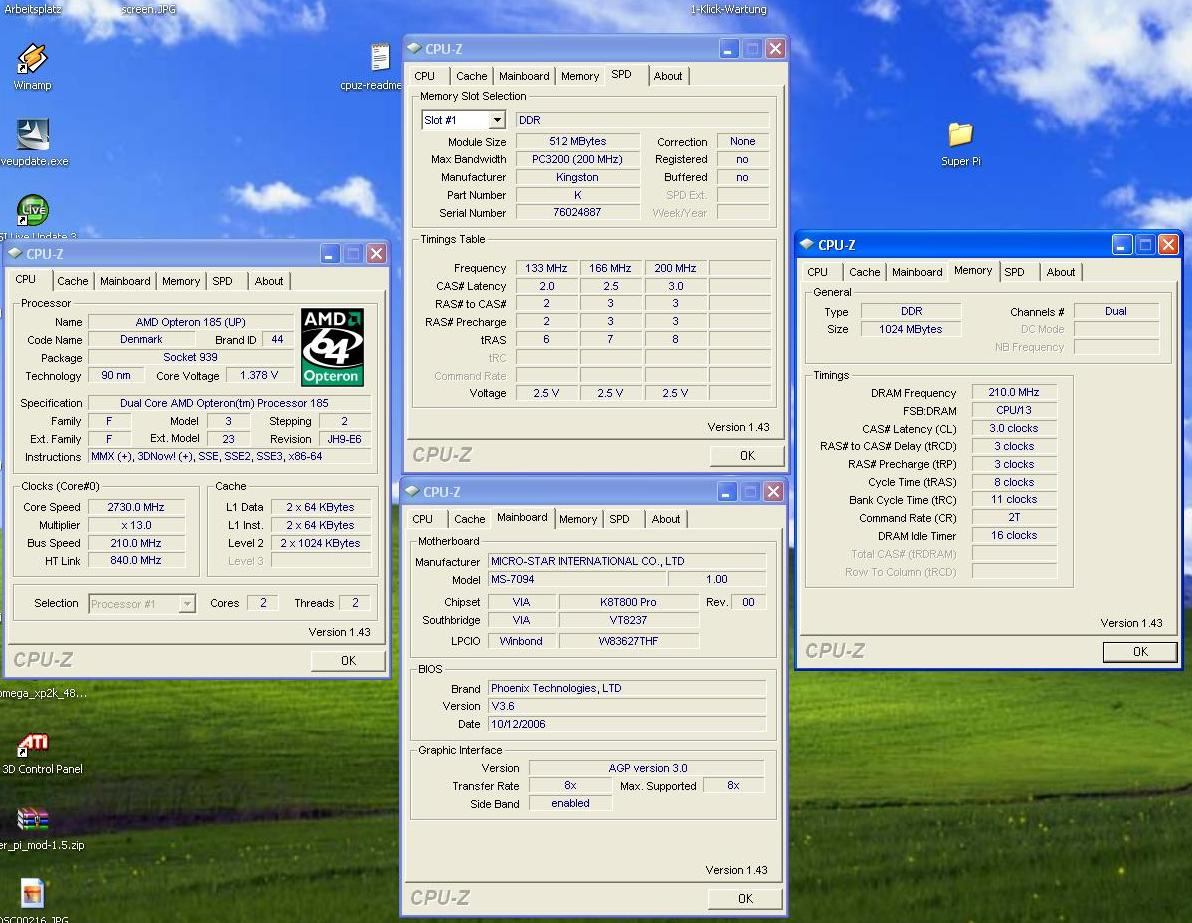Click the Instructions field with MMX, SSE
Screen dimensions: 1192x923
pyautogui.click(x=230, y=457)
